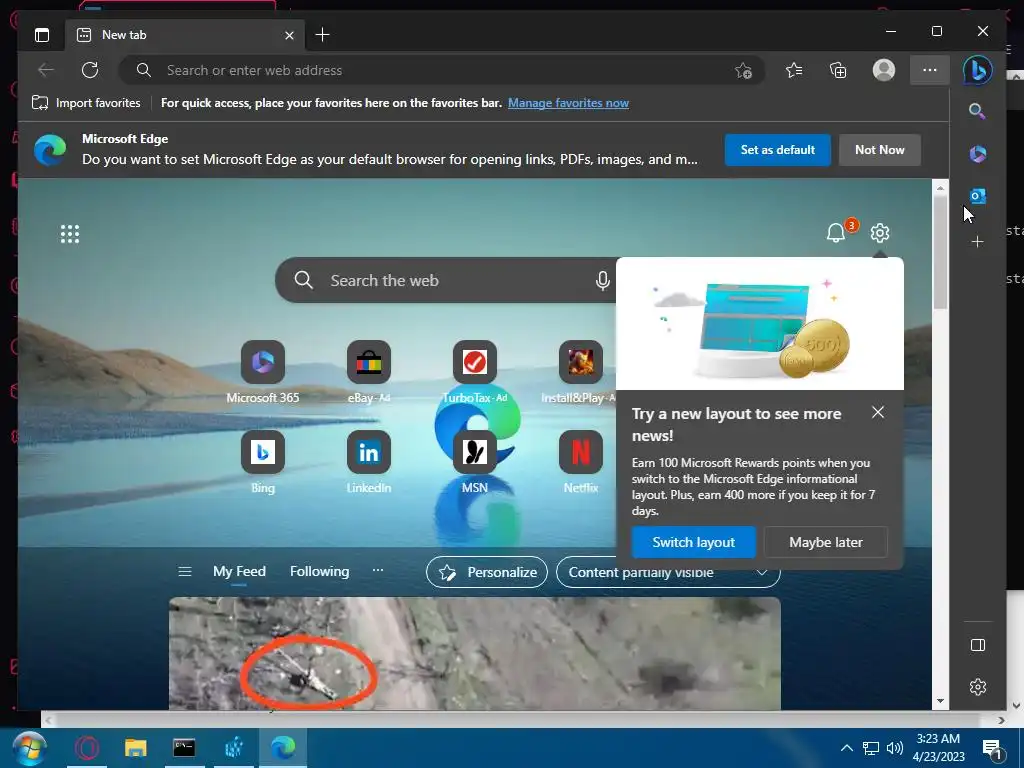Open File Explorer from taskbar
This screenshot has width=1024, height=768.
[x=135, y=748]
